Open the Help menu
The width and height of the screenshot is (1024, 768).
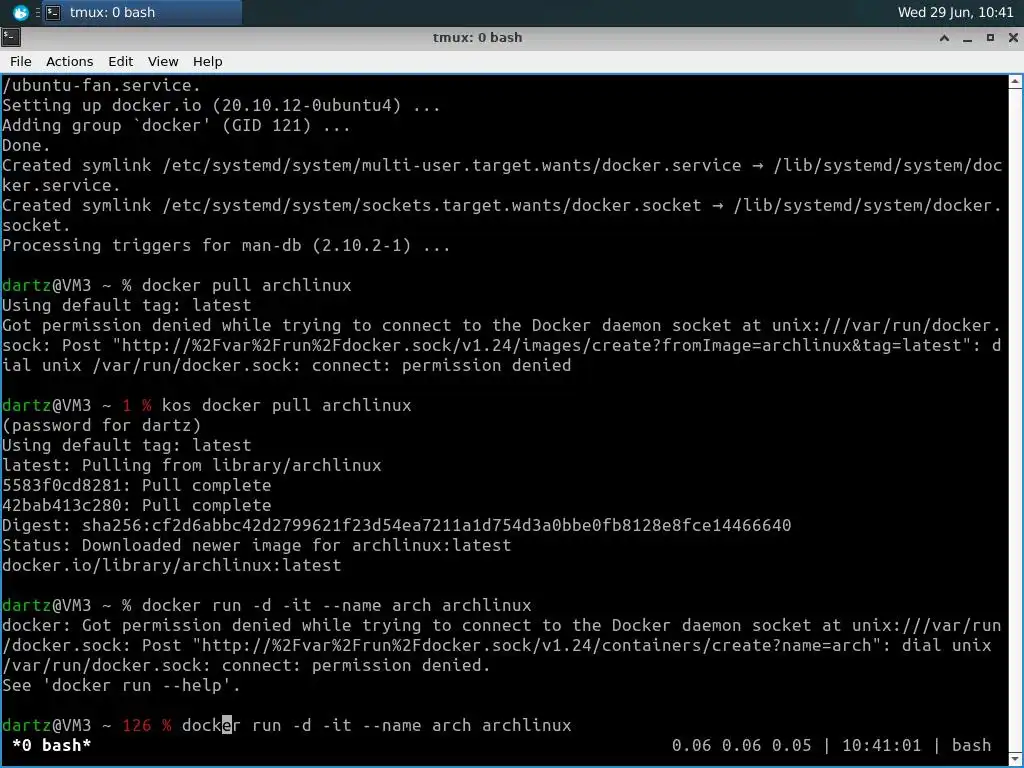pos(208,61)
